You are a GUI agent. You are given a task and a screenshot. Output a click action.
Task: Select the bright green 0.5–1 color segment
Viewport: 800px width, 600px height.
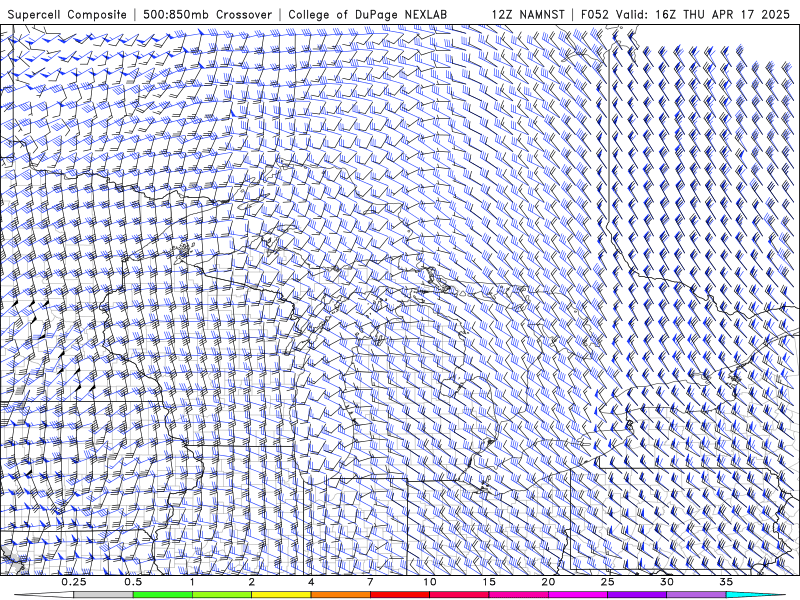pos(163,595)
